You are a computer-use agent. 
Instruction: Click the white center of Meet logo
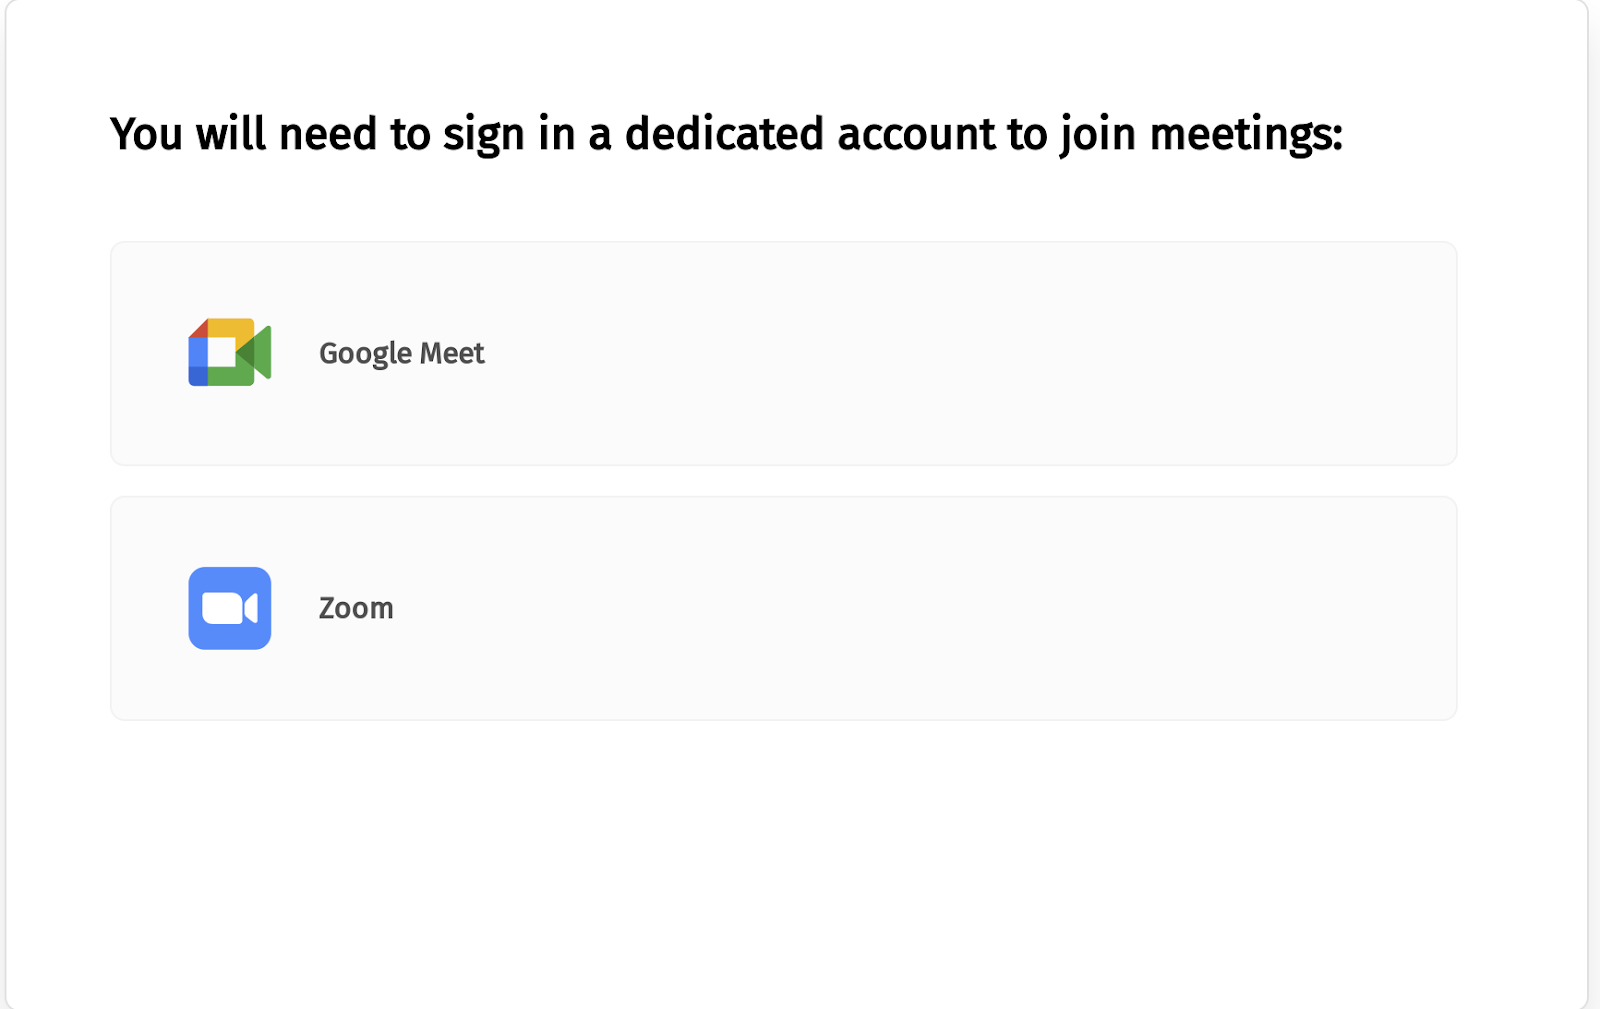click(222, 352)
